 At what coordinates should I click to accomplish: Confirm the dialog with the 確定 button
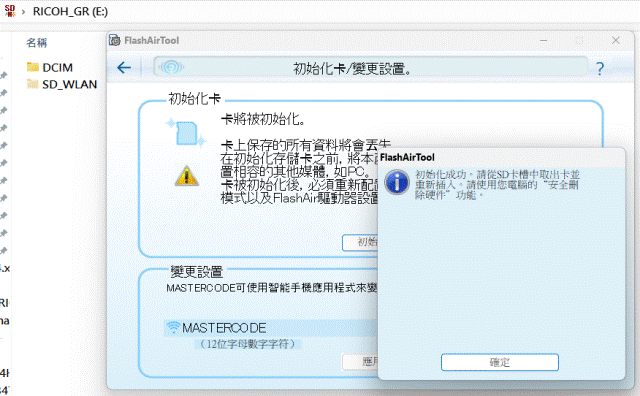500,362
